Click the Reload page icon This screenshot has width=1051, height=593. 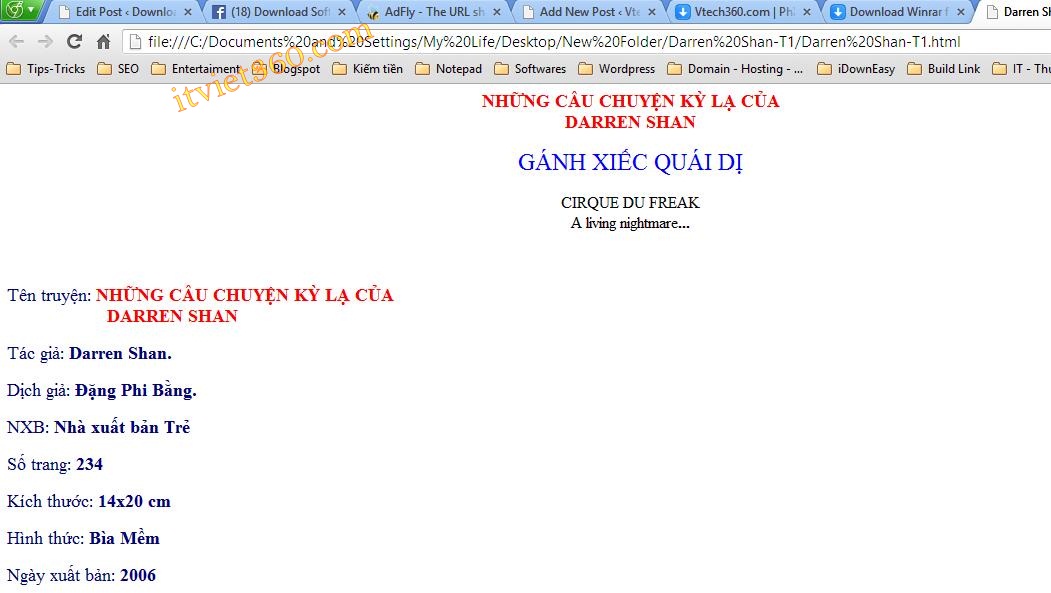tap(73, 43)
